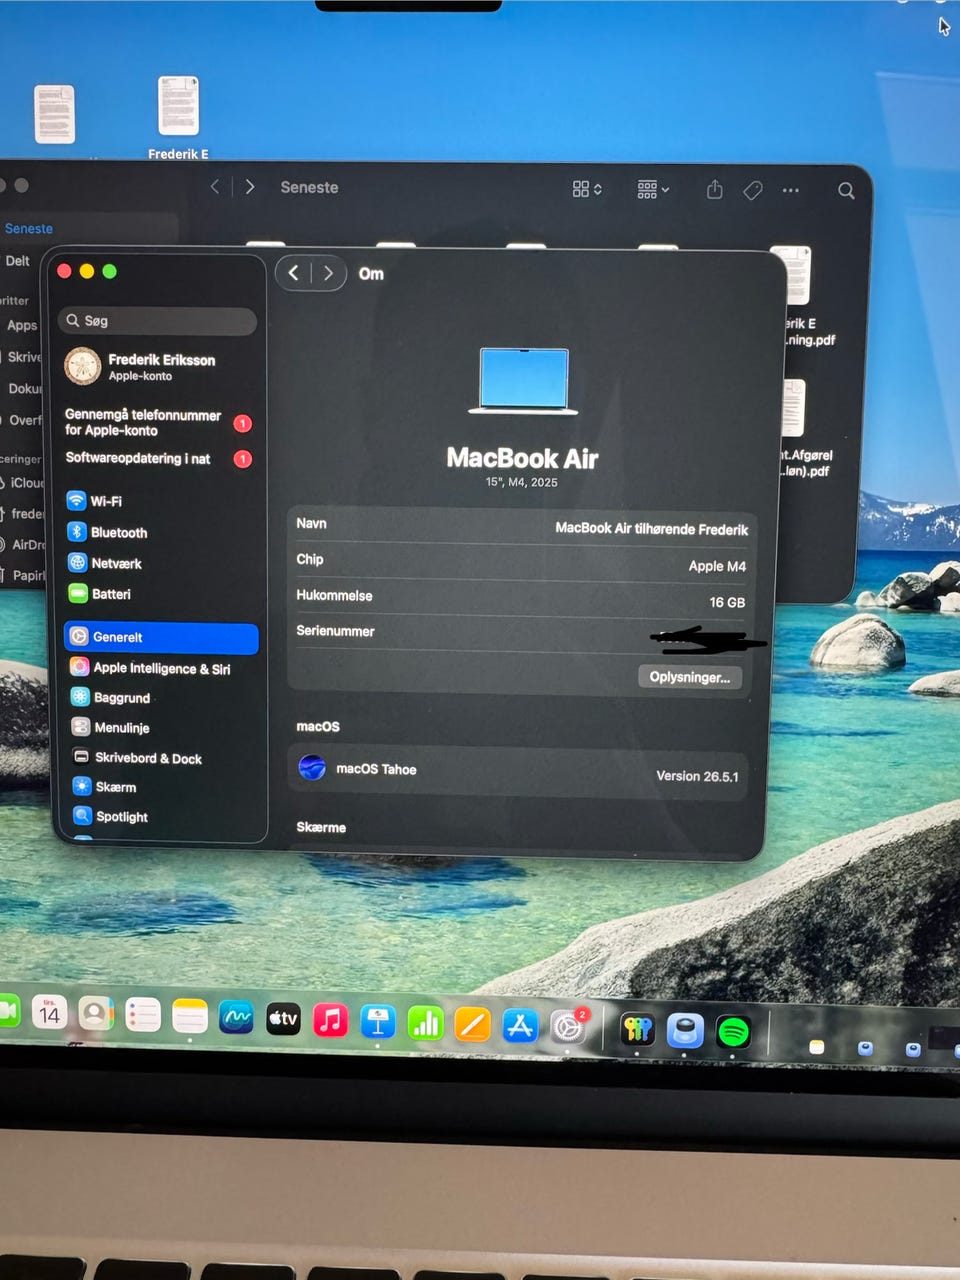The height and width of the screenshot is (1280, 960).
Task: Click the share icon in Finder toolbar
Action: [x=714, y=189]
